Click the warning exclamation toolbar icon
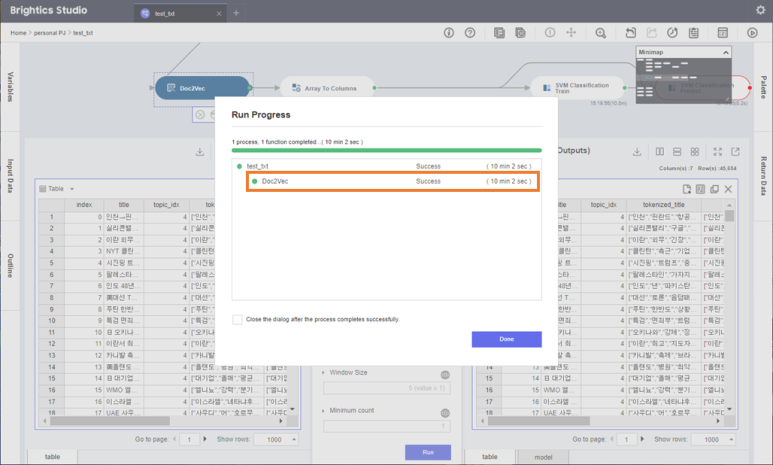 click(x=550, y=33)
